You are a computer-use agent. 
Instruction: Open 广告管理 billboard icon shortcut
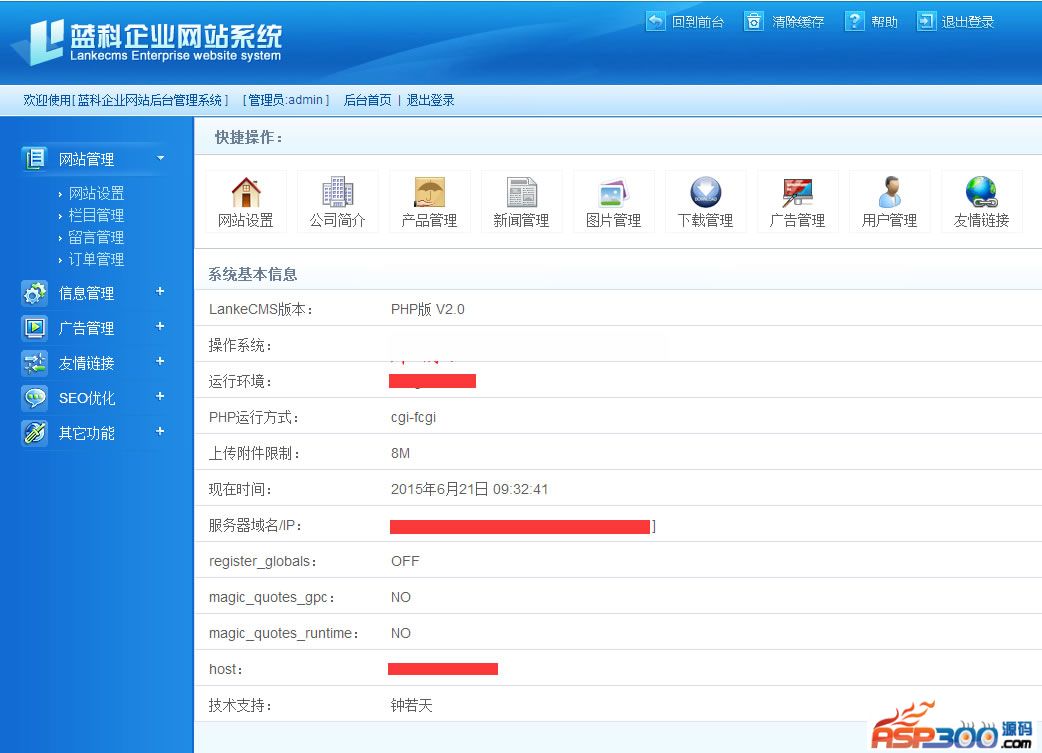click(x=797, y=192)
